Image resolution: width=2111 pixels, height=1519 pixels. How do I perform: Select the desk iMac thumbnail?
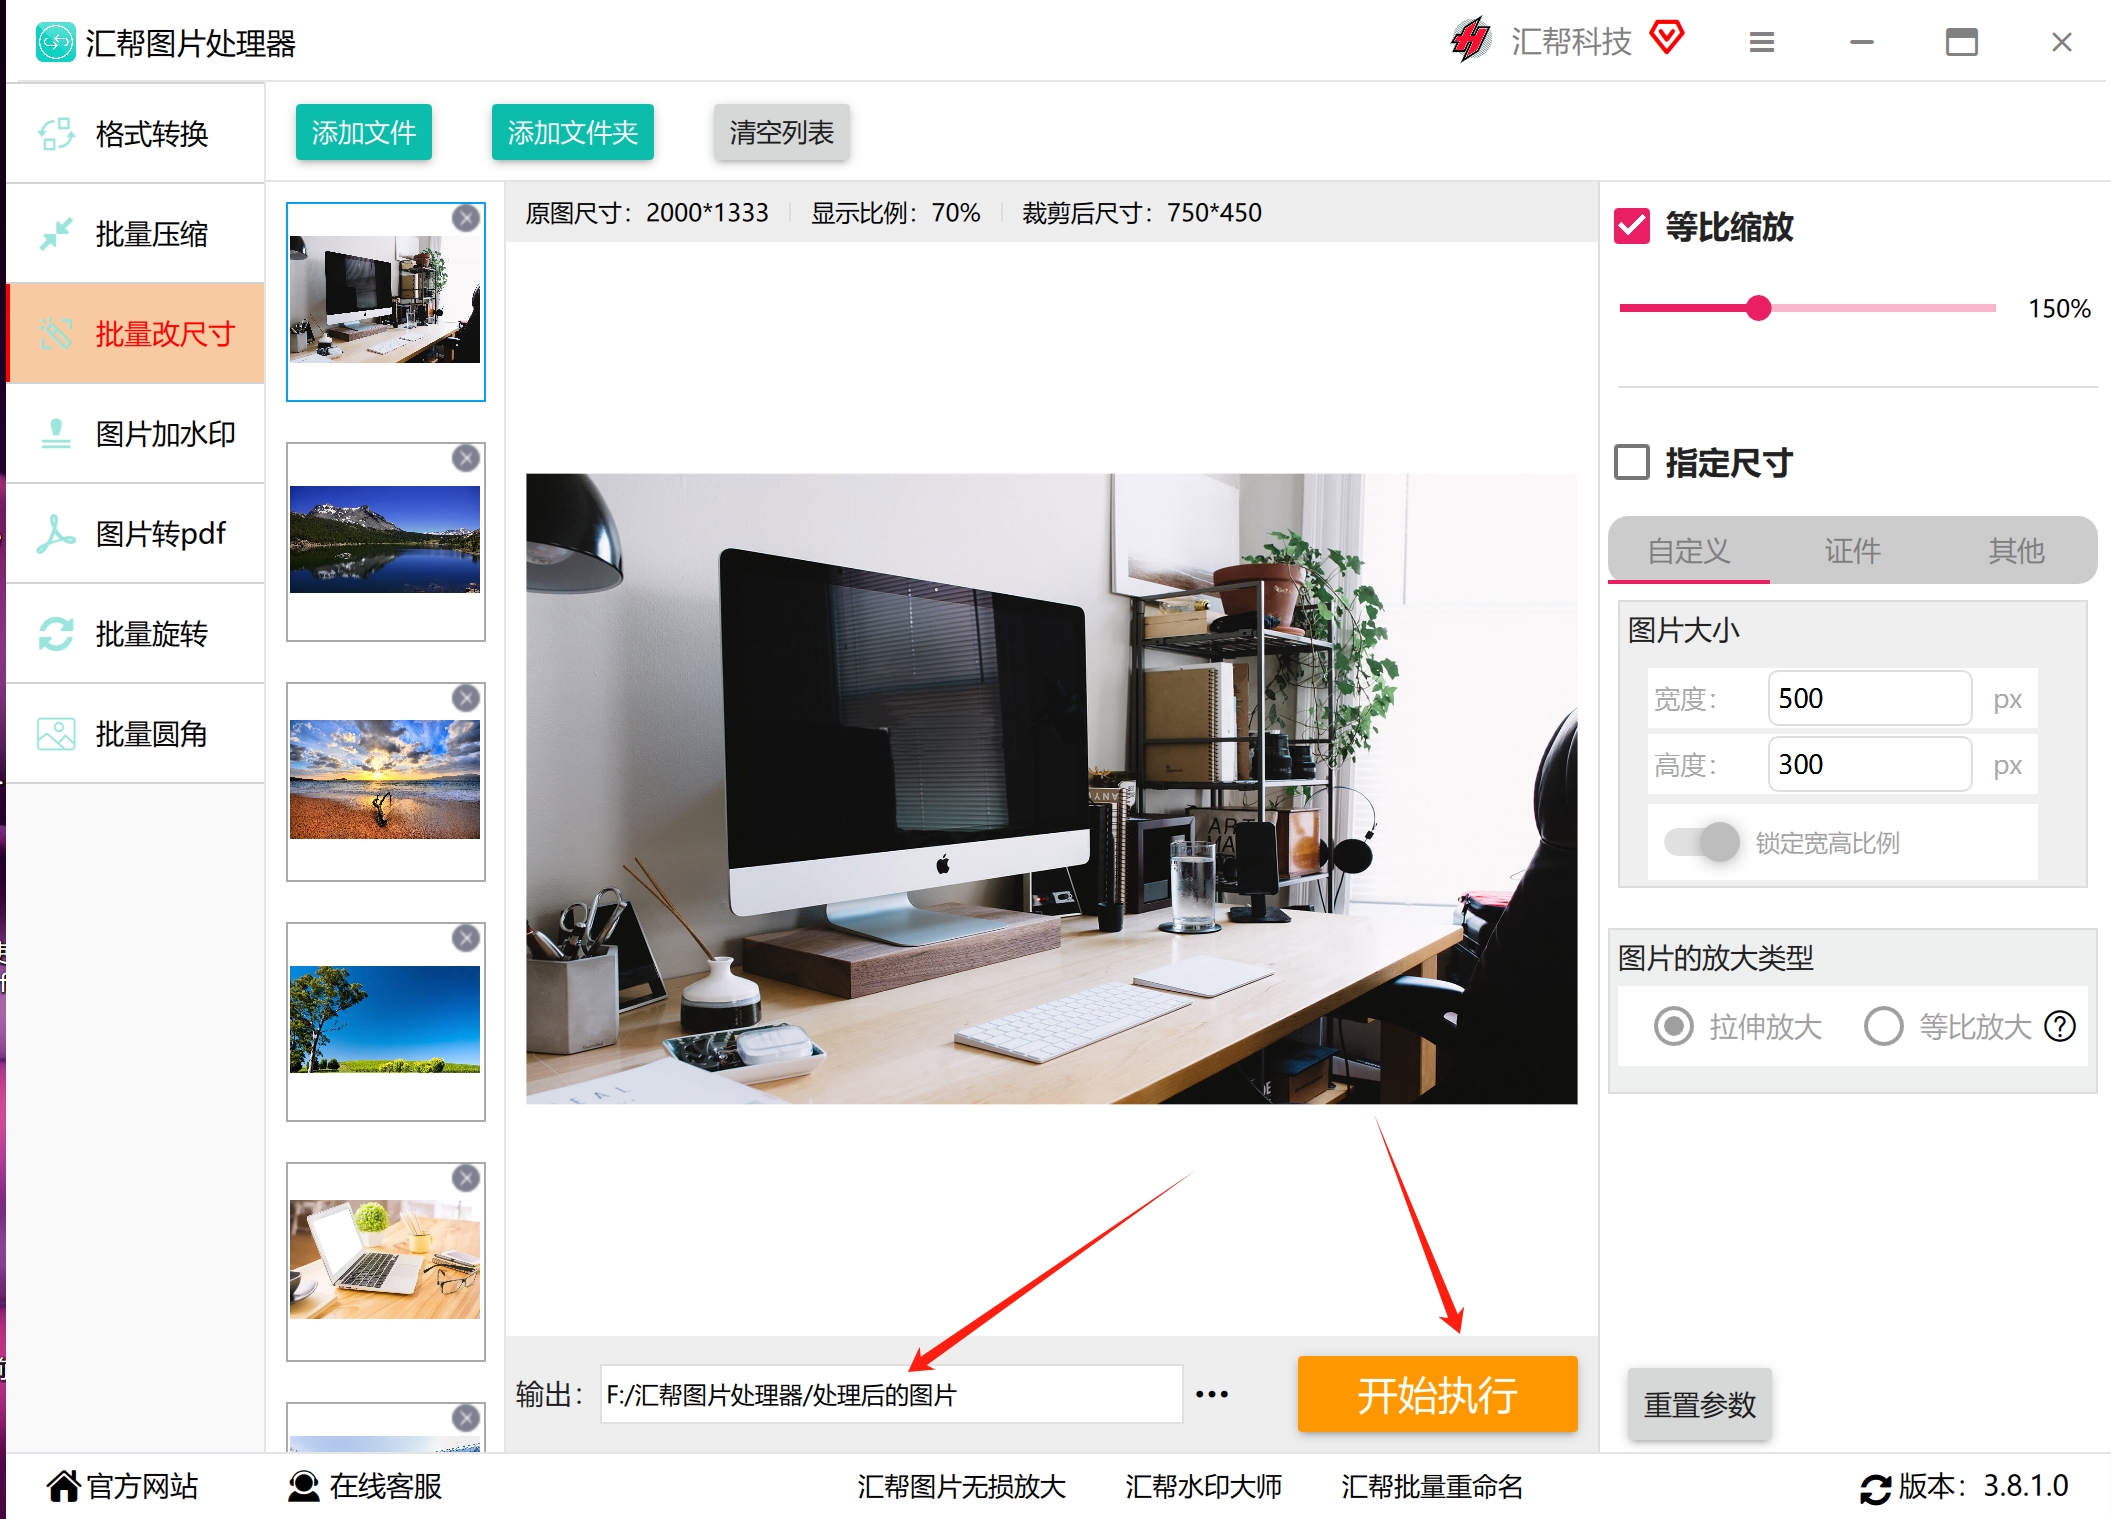coord(385,300)
